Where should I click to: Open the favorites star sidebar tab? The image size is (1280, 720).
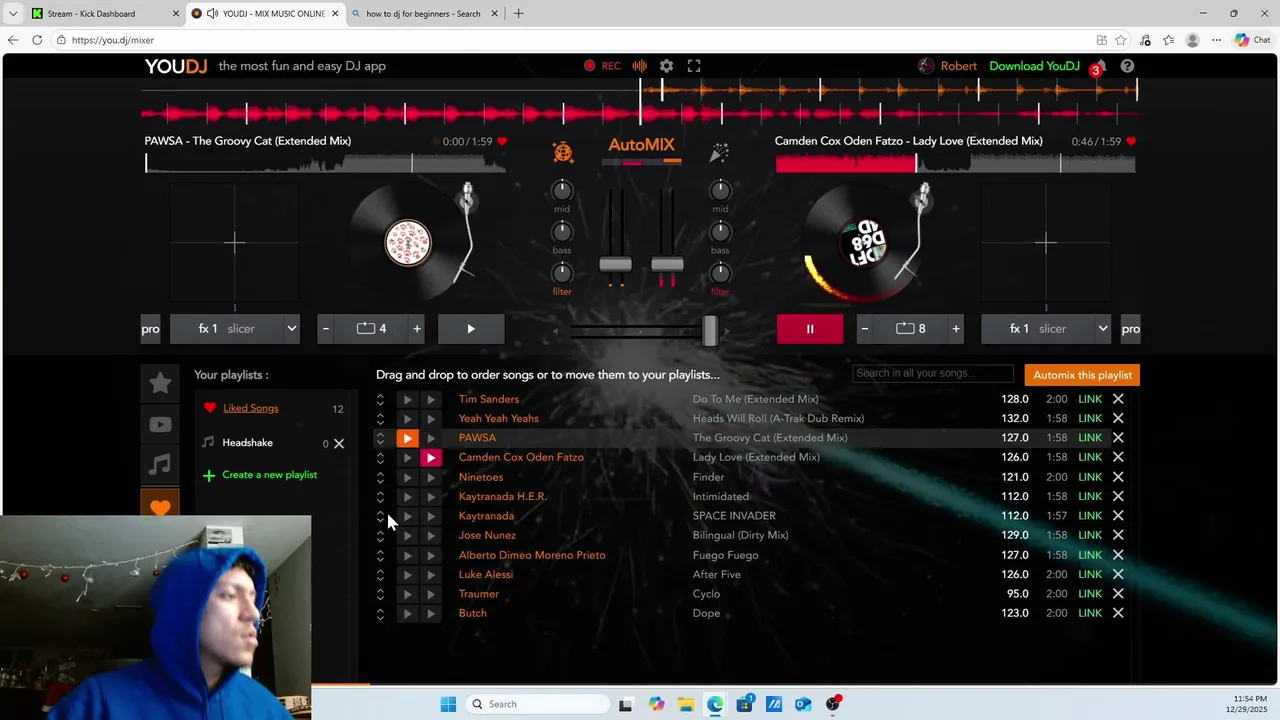pos(160,383)
